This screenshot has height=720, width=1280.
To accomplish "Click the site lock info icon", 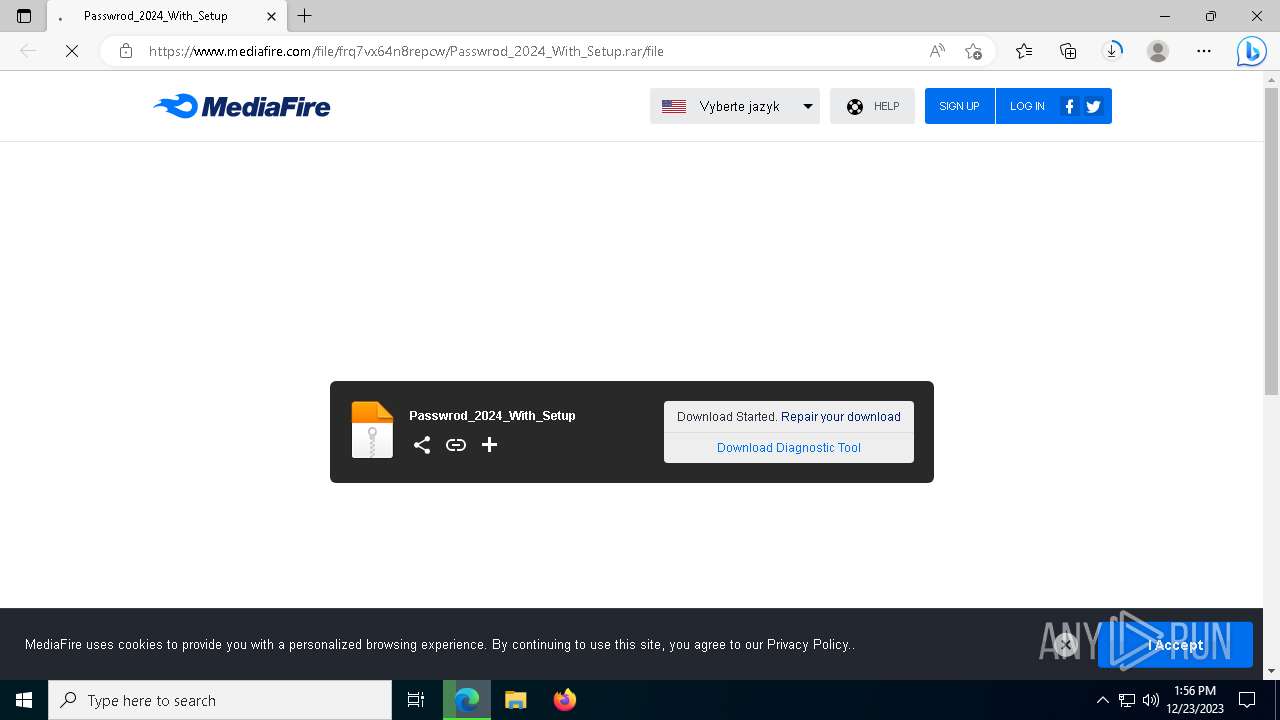I will [x=126, y=51].
